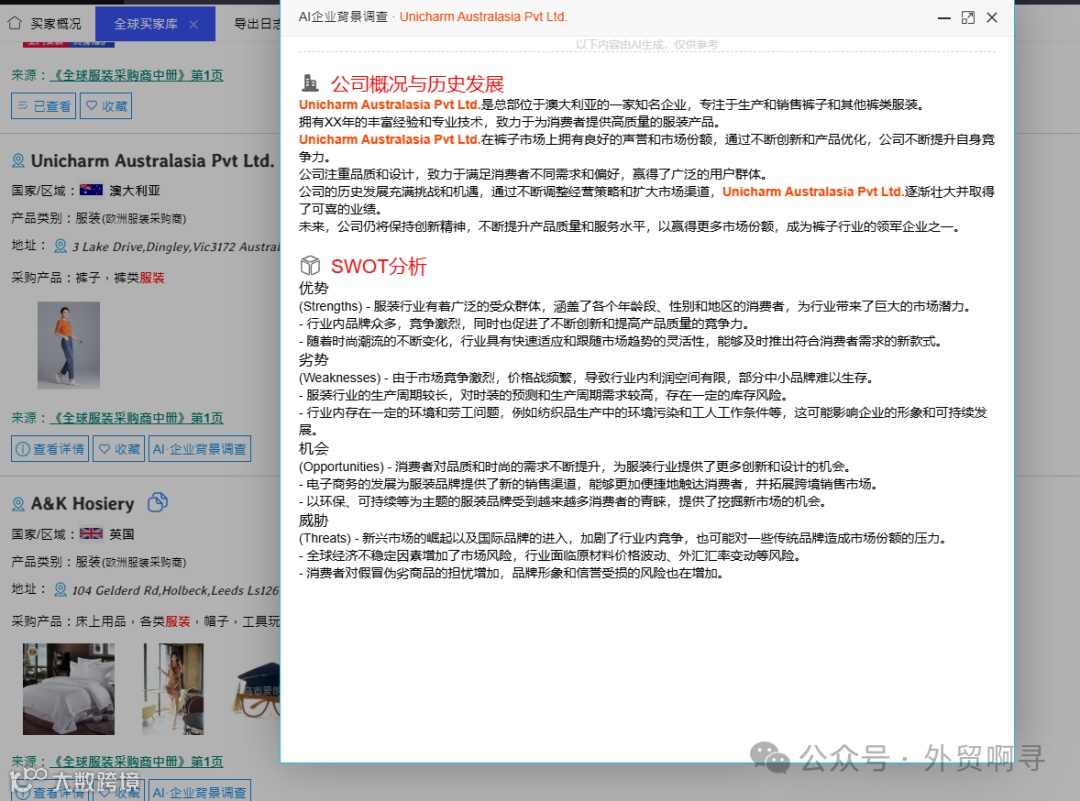Viewport: 1080px width, 801px height.
Task: Click SWOT分析 heading
Action: click(x=379, y=267)
